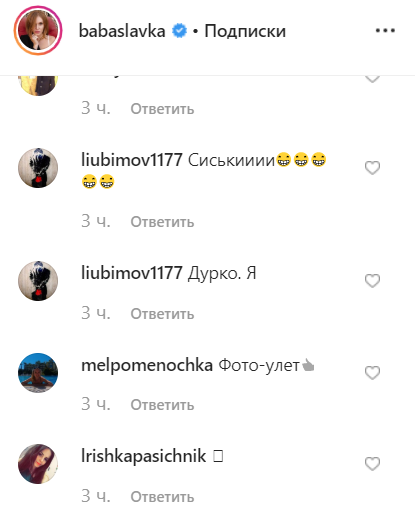The width and height of the screenshot is (415, 530).
Task: Open the three-dots more options menu
Action: pos(385,30)
